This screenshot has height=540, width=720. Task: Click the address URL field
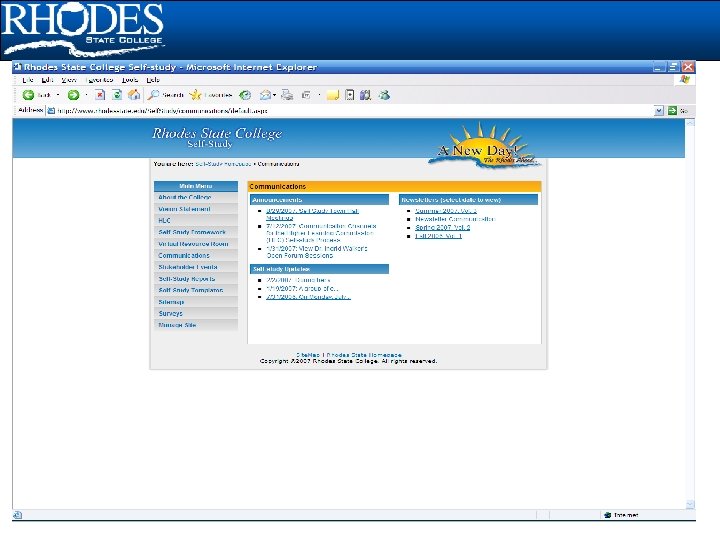coord(354,111)
